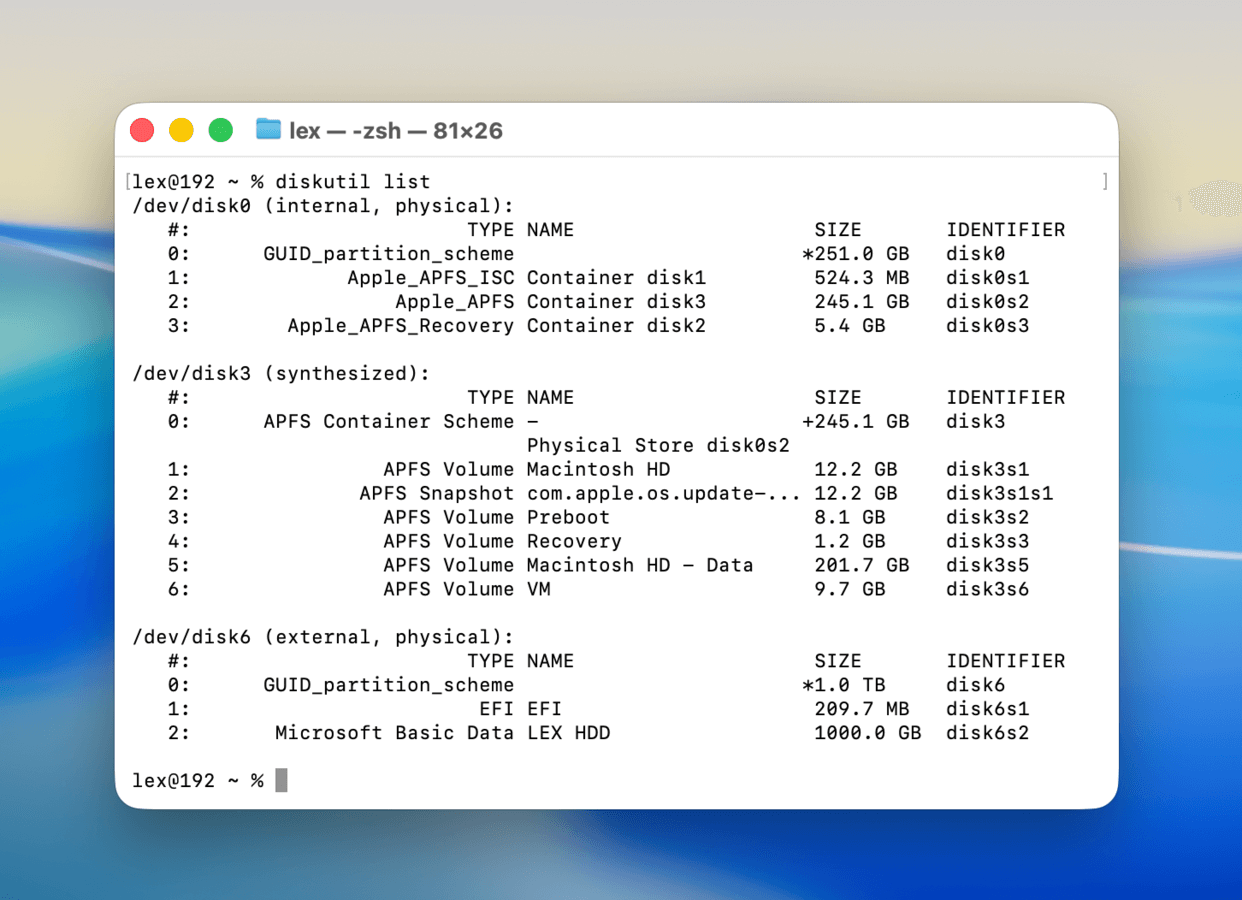Click the GUID_partition_scheme entry of disk0

click(389, 253)
